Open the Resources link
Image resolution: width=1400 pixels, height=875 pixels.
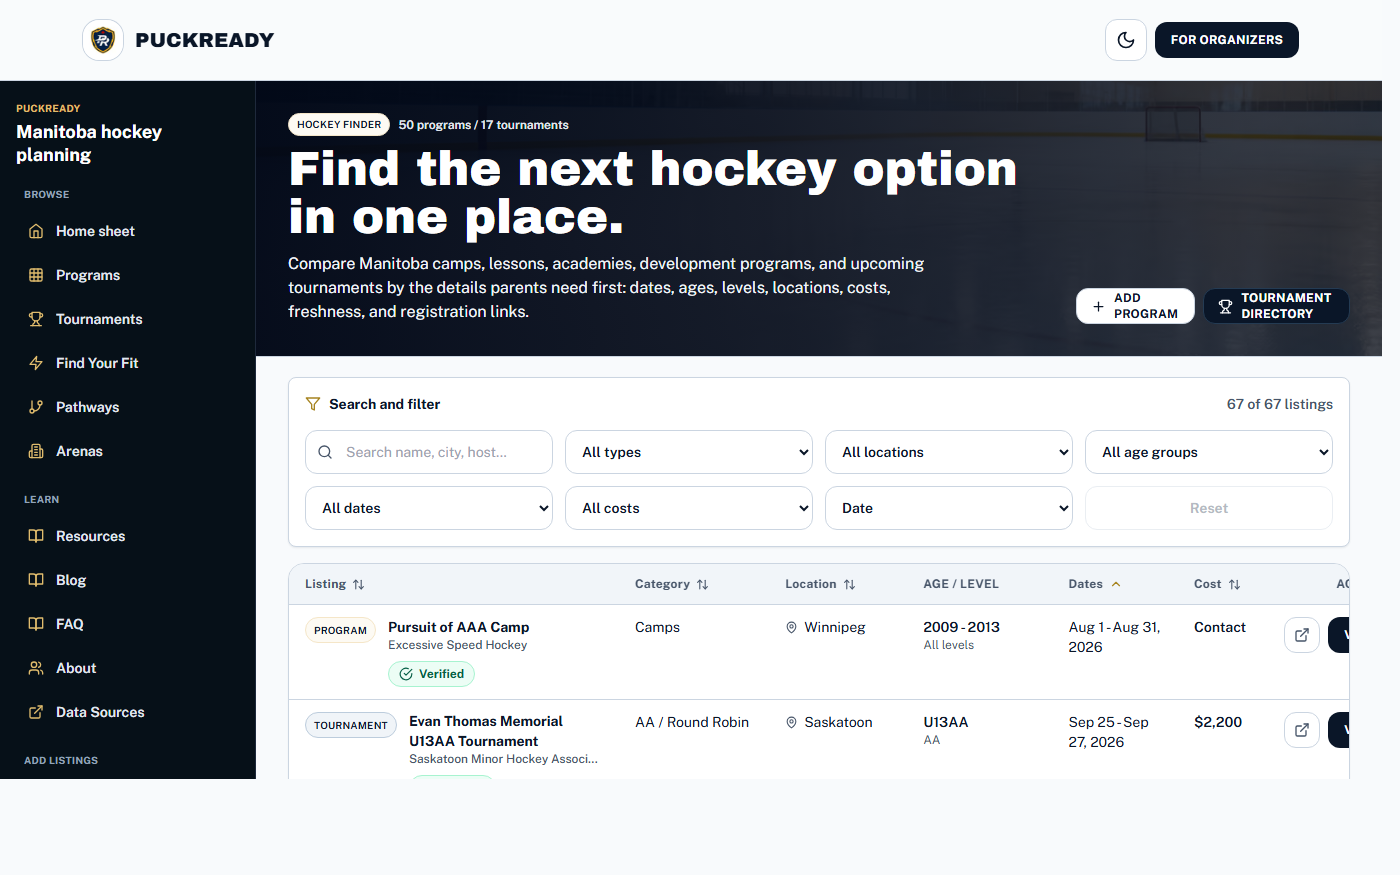(x=128, y=536)
